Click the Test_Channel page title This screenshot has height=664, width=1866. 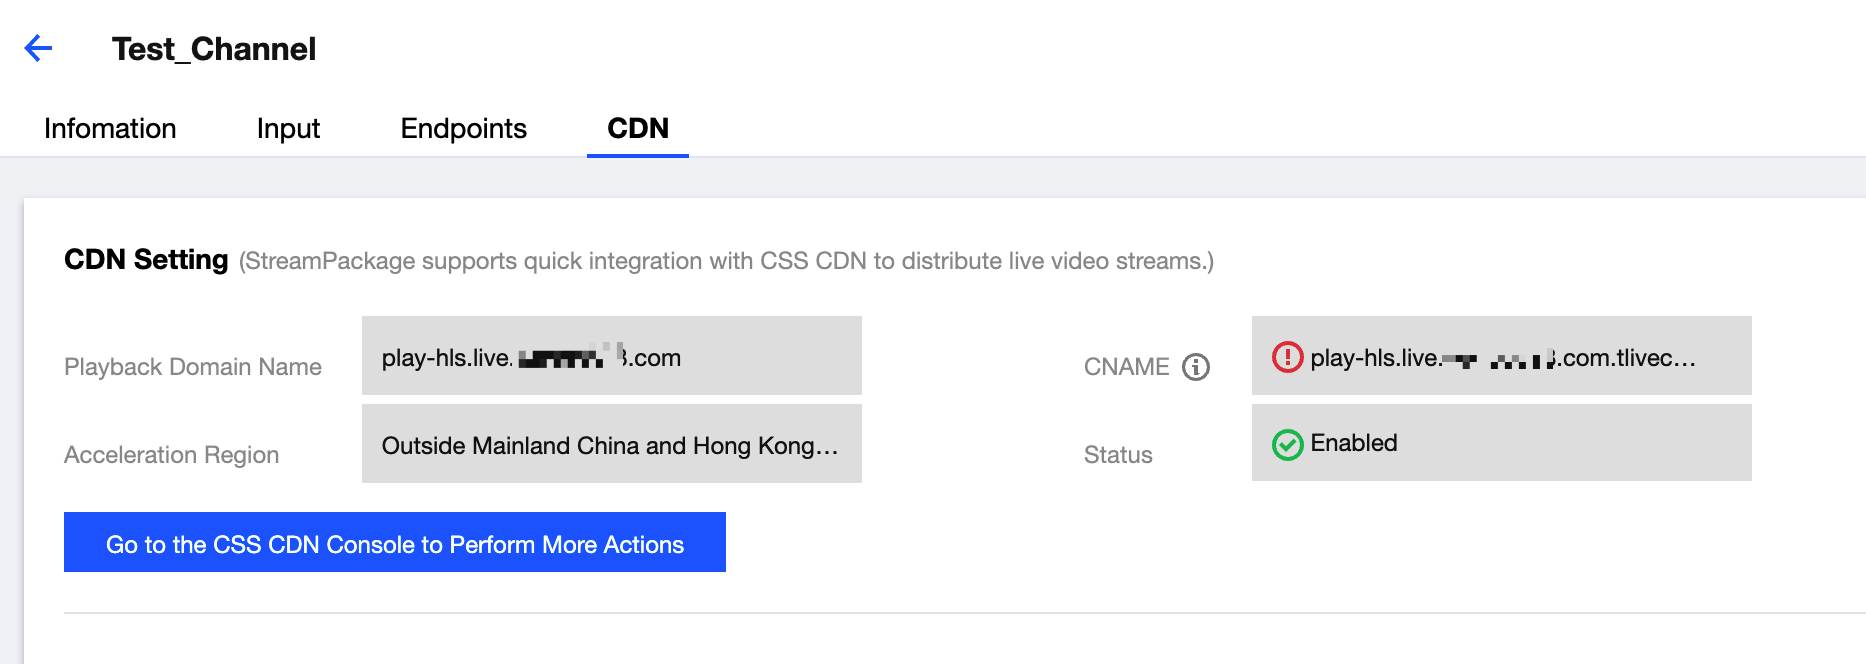click(x=214, y=49)
